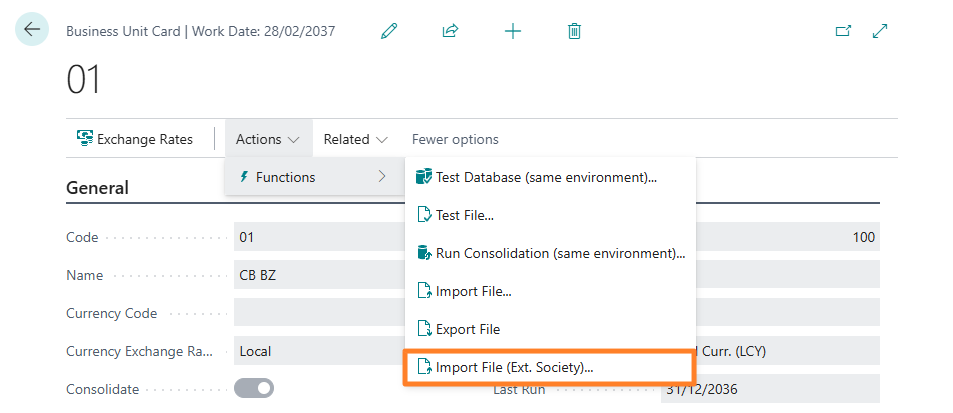Click the pencil edit icon
The image size is (953, 413).
pos(389,31)
